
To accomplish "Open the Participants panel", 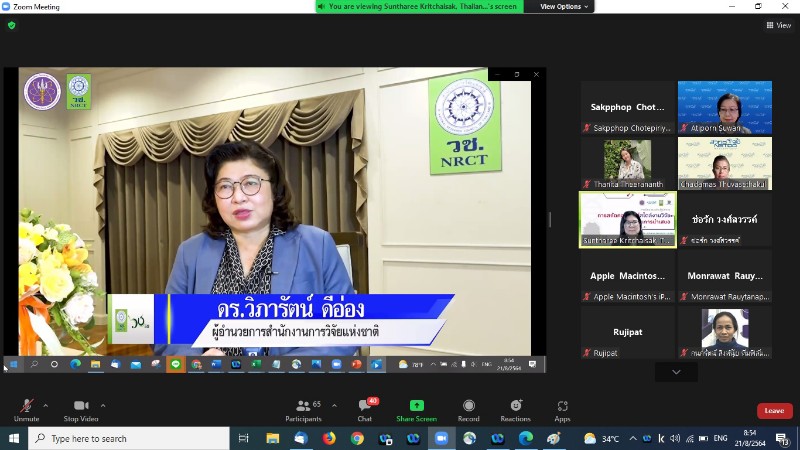I will coord(302,407).
